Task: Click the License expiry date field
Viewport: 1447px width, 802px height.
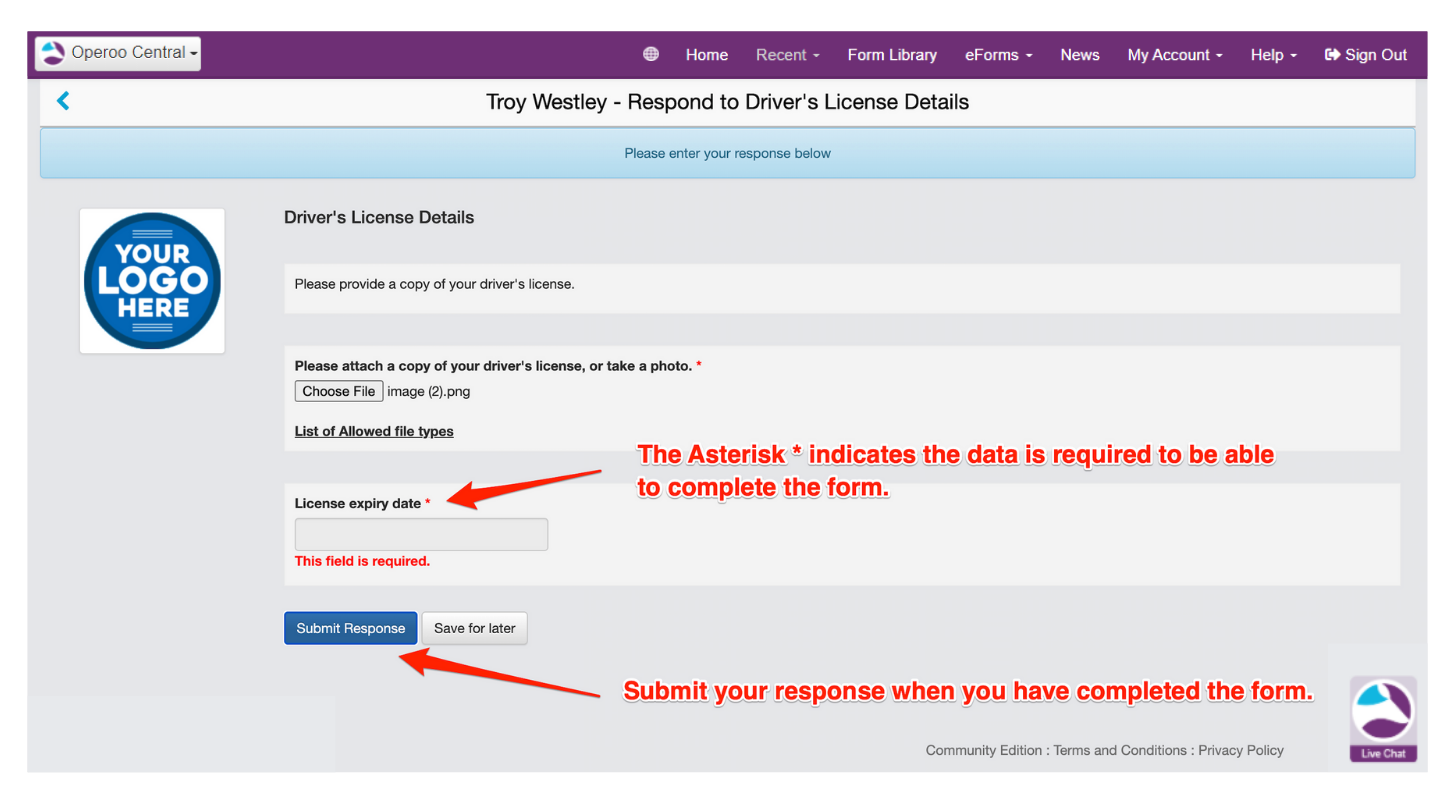Action: (421, 534)
